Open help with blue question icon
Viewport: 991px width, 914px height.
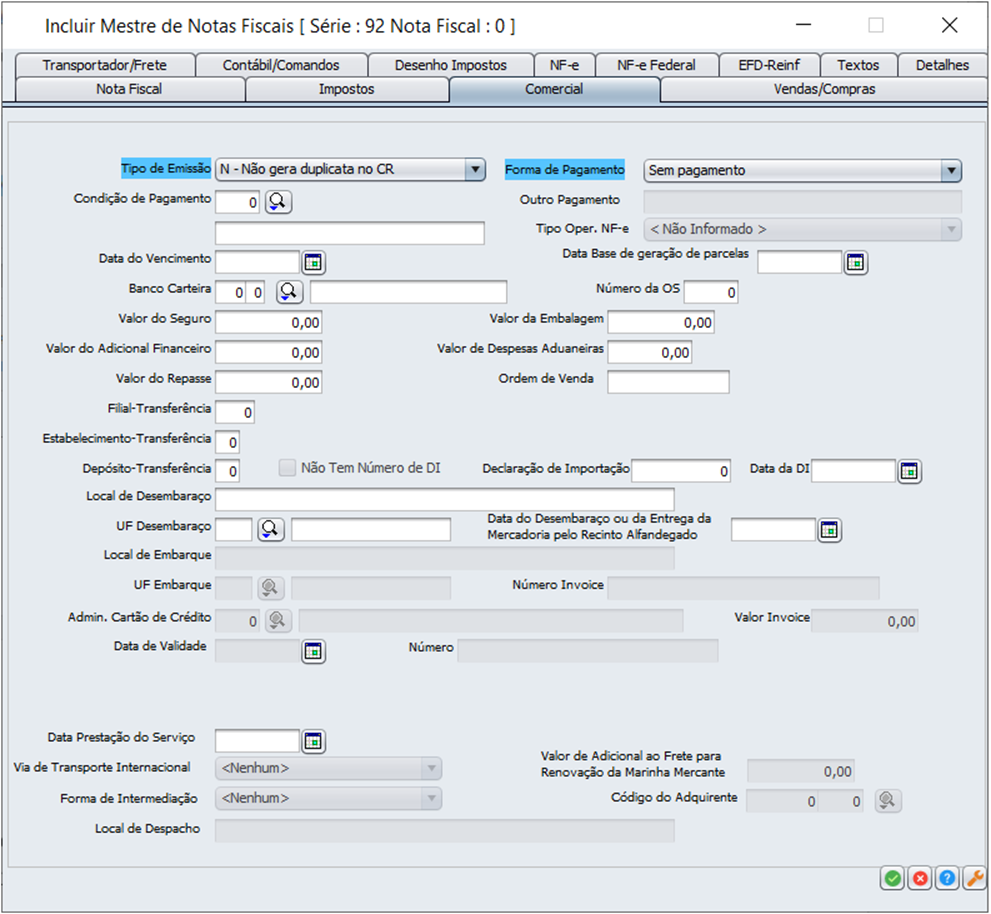[x=946, y=878]
